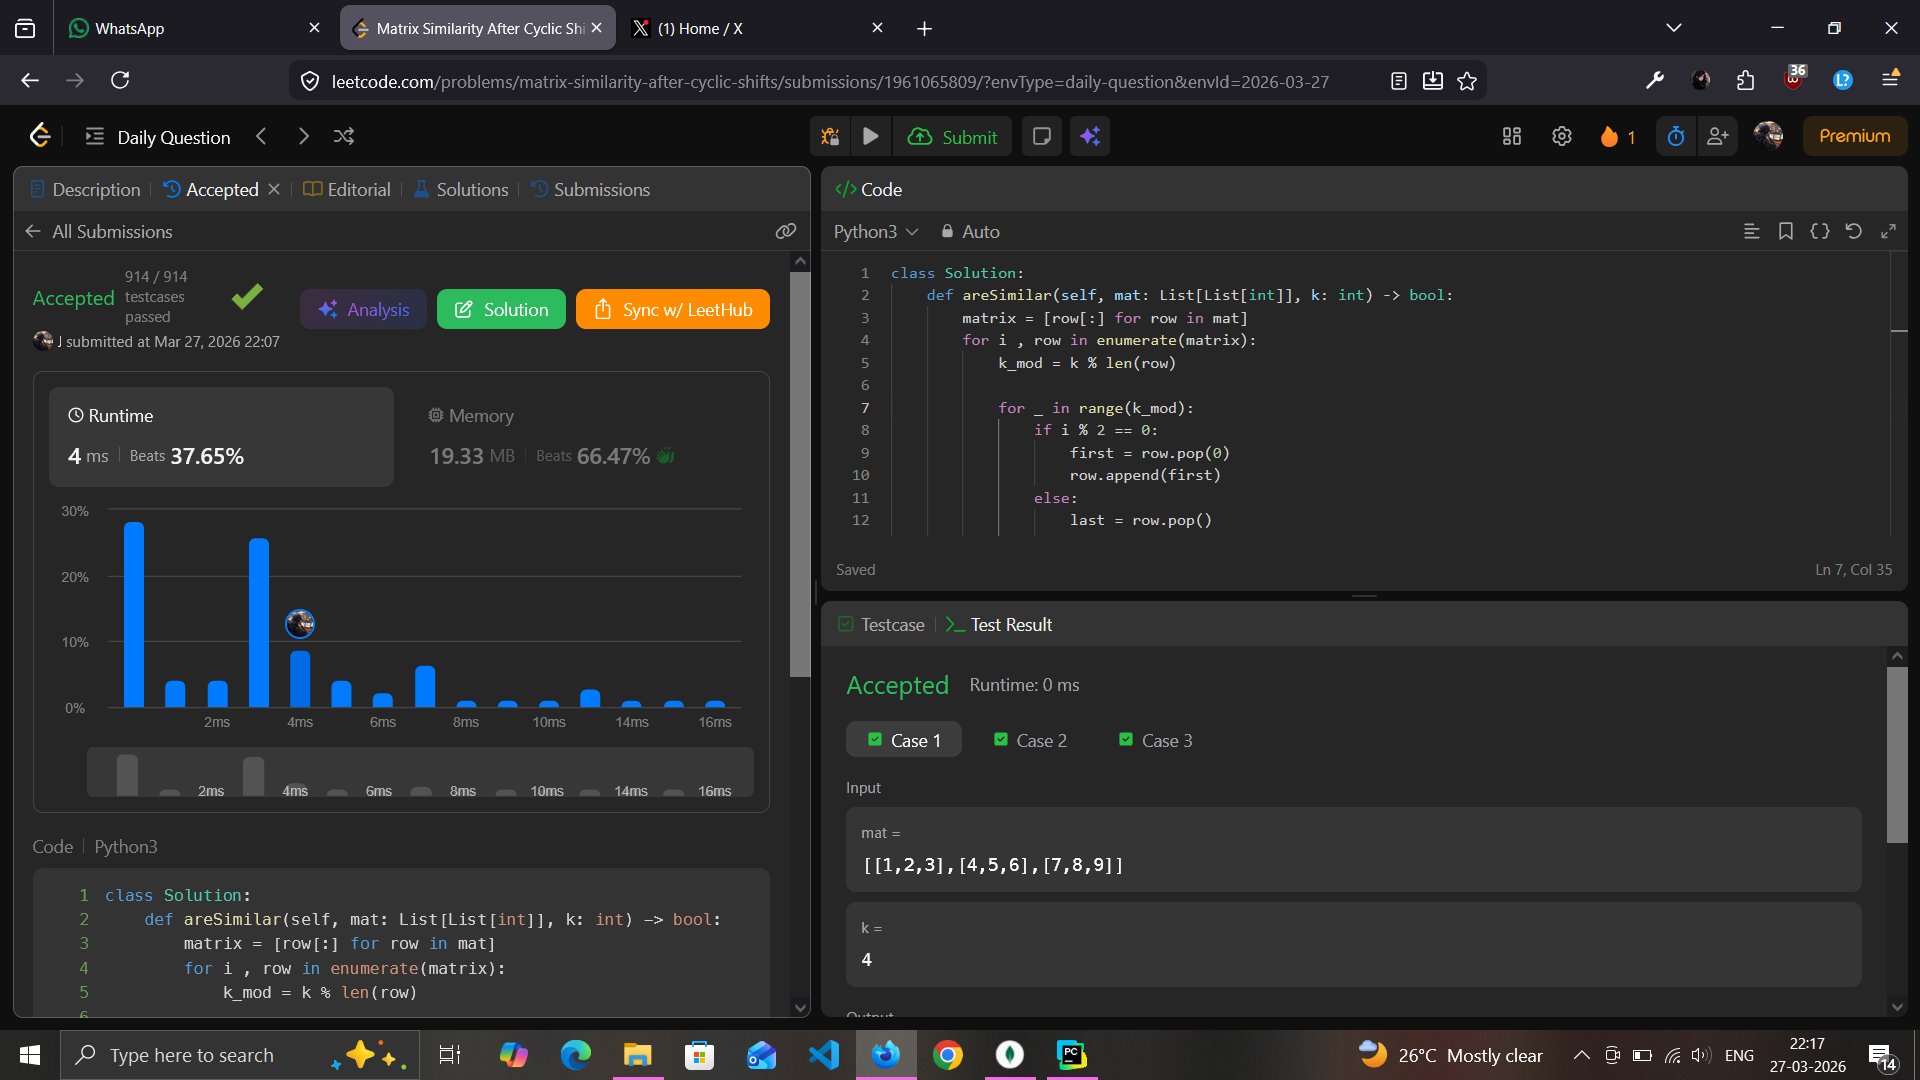Select Case 3 test case
This screenshot has height=1080, width=1920.
coord(1155,740)
